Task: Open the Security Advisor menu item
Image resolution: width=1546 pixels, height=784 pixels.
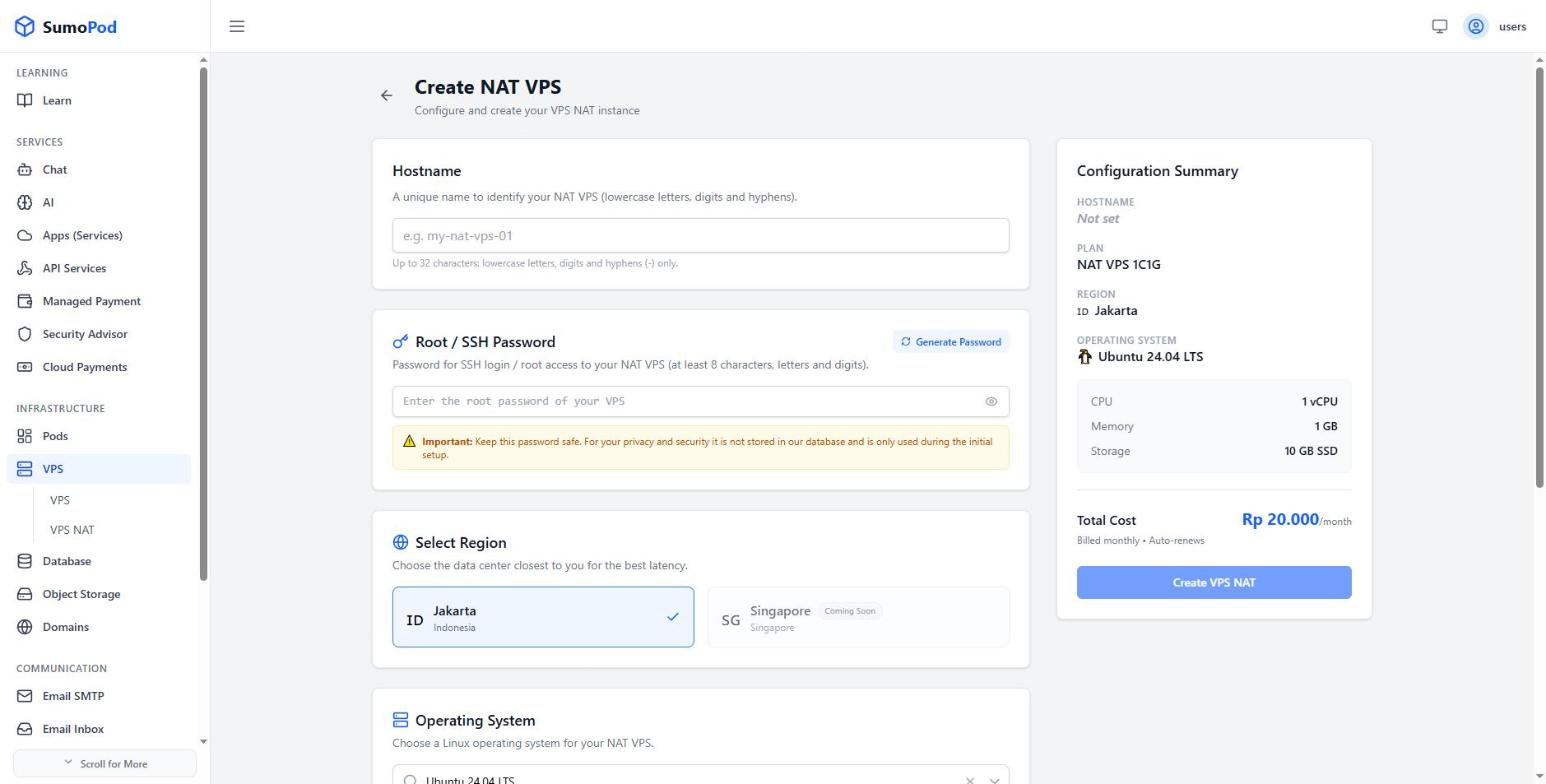Action: tap(98, 334)
